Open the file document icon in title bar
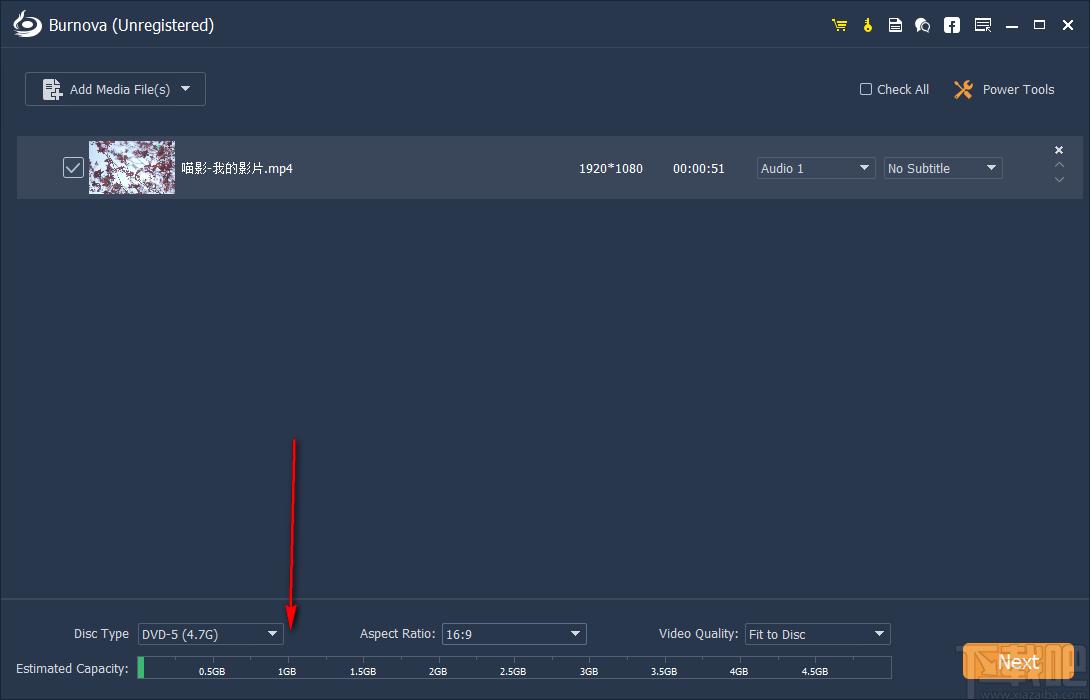This screenshot has height=700, width=1090. point(895,26)
